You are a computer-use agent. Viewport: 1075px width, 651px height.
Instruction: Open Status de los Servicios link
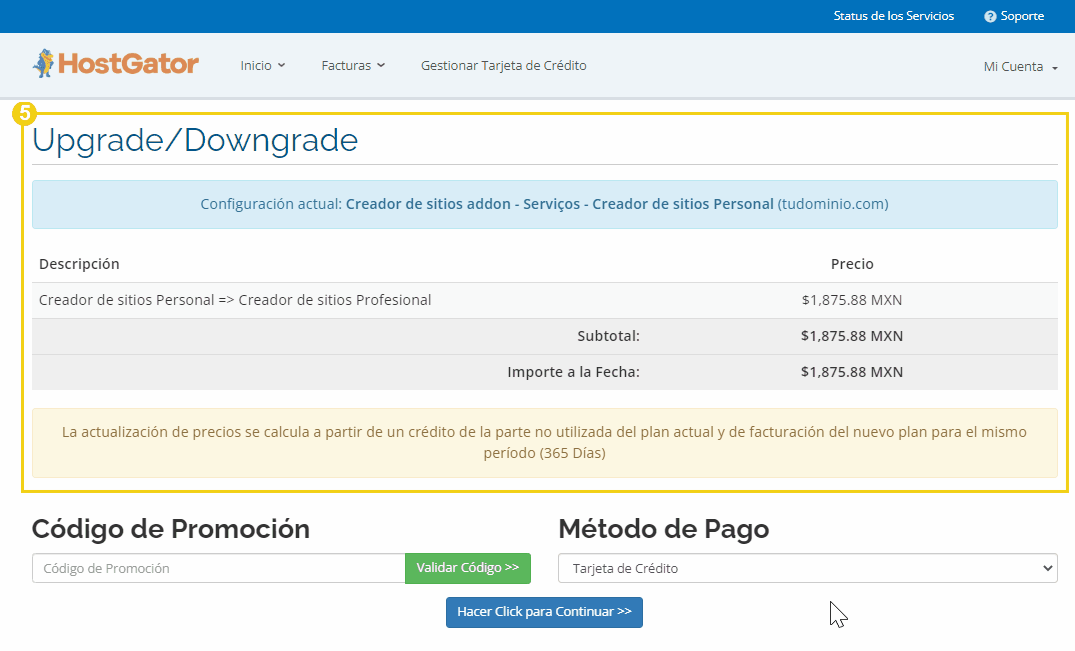(x=893, y=16)
